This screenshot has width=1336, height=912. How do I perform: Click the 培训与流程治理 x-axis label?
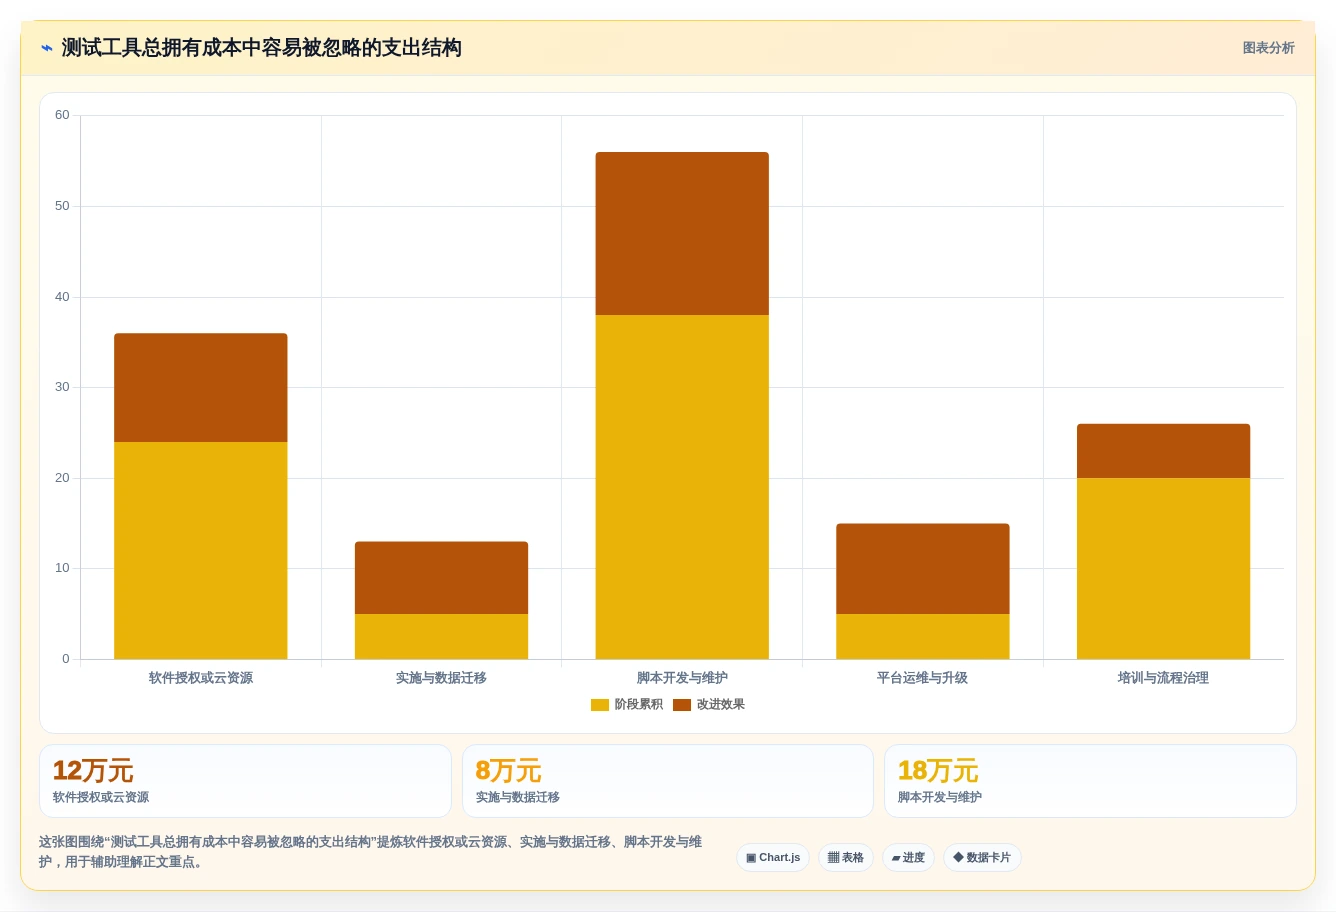tap(1163, 678)
